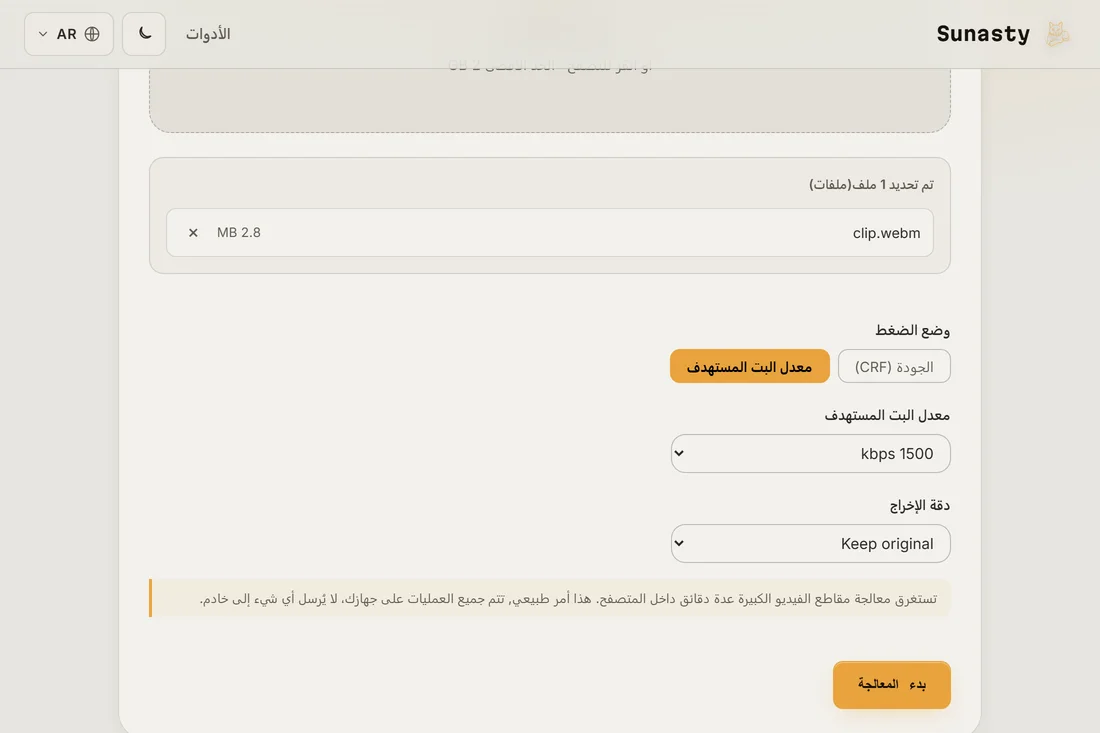Select the الجودة (CRF) compression mode
Screen dimensions: 1100x733
(894, 366)
